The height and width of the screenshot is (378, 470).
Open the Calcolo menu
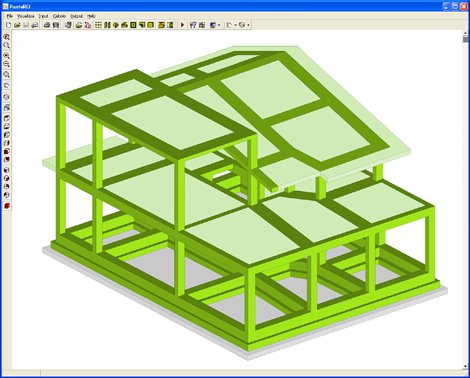coord(59,16)
